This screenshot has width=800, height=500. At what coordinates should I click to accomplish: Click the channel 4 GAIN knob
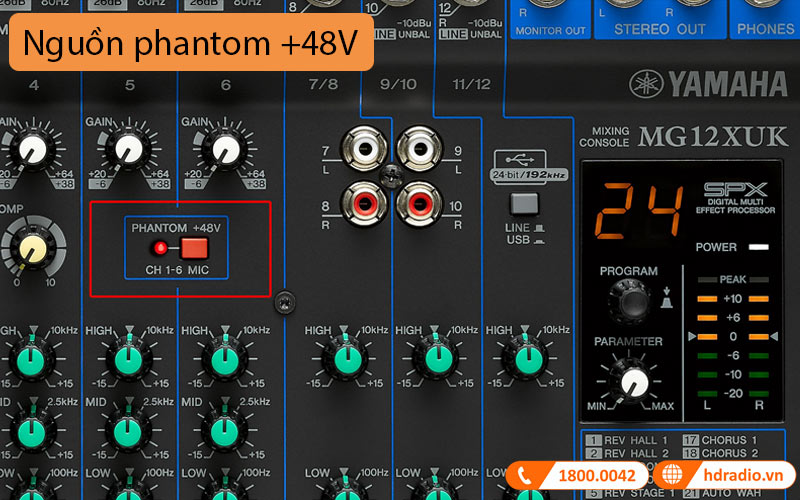33,150
